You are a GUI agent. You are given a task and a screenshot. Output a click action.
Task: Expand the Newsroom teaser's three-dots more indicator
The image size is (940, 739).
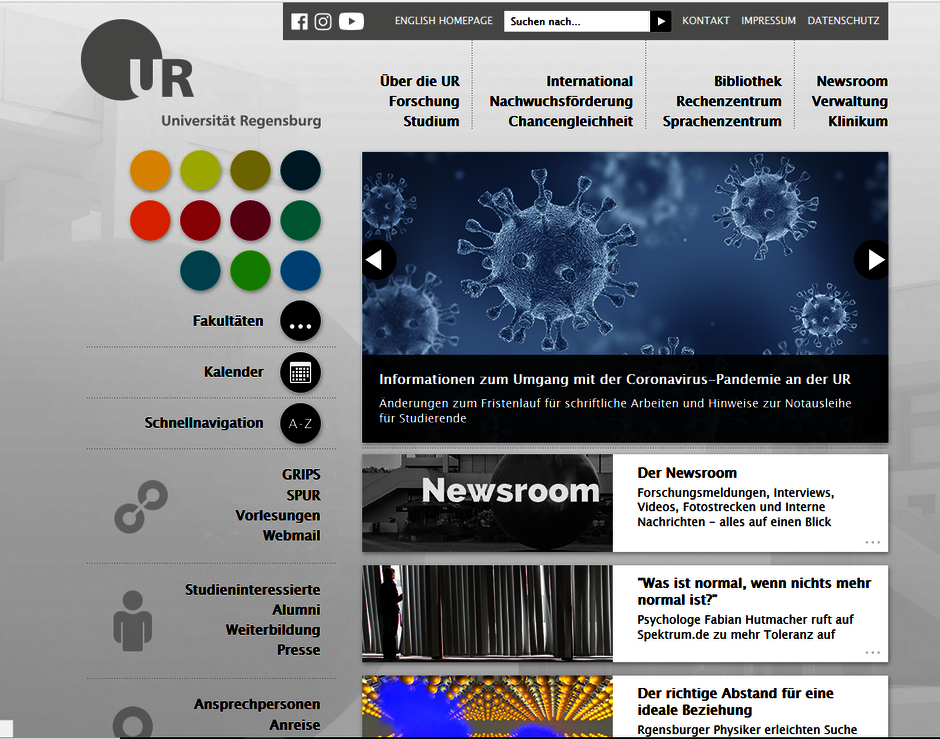[x=872, y=542]
